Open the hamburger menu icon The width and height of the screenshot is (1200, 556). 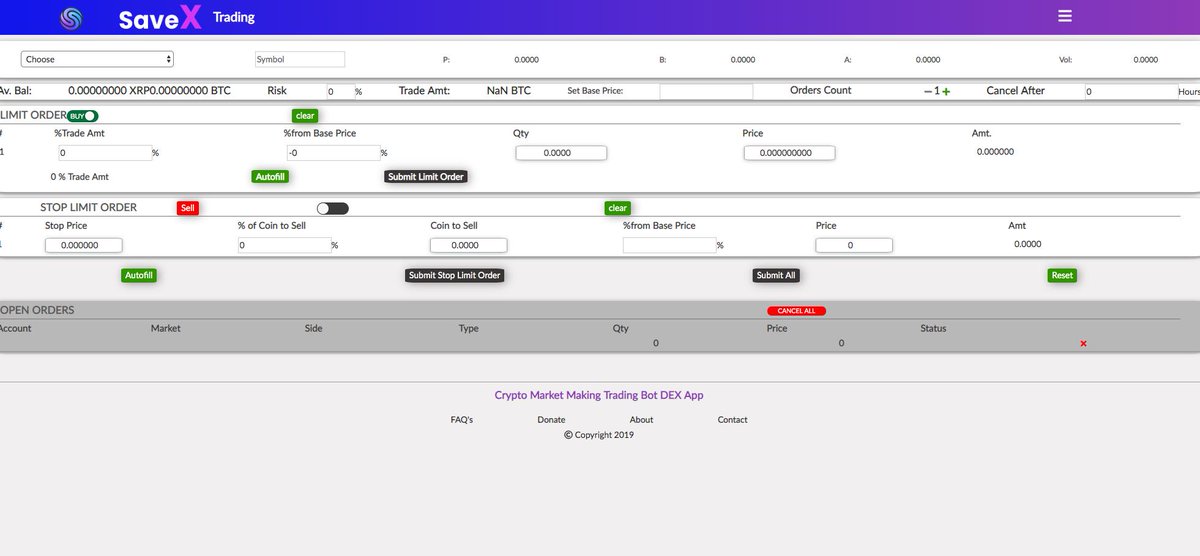[1065, 16]
